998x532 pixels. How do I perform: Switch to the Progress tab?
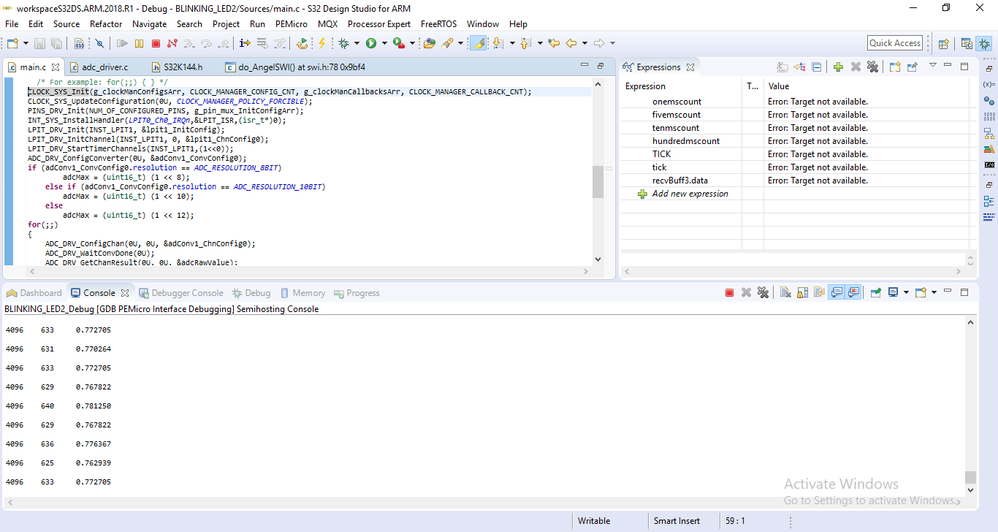356,293
